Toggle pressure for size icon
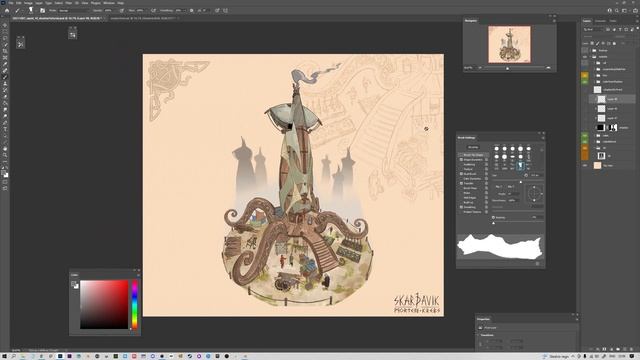Screen dimensions: 640x360 coord(217,11)
